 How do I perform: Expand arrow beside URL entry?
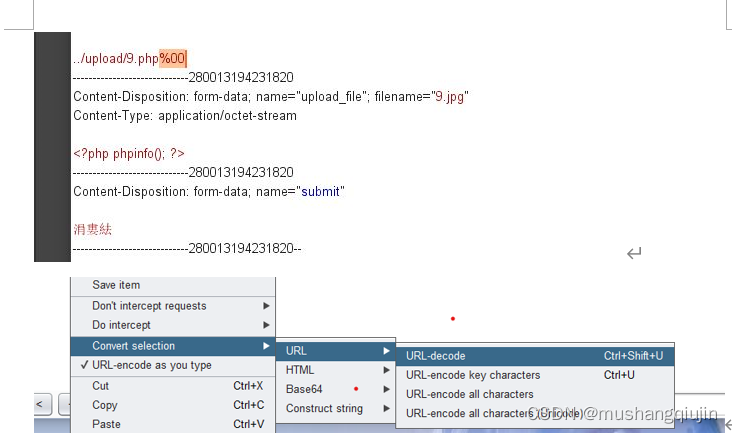pos(387,351)
